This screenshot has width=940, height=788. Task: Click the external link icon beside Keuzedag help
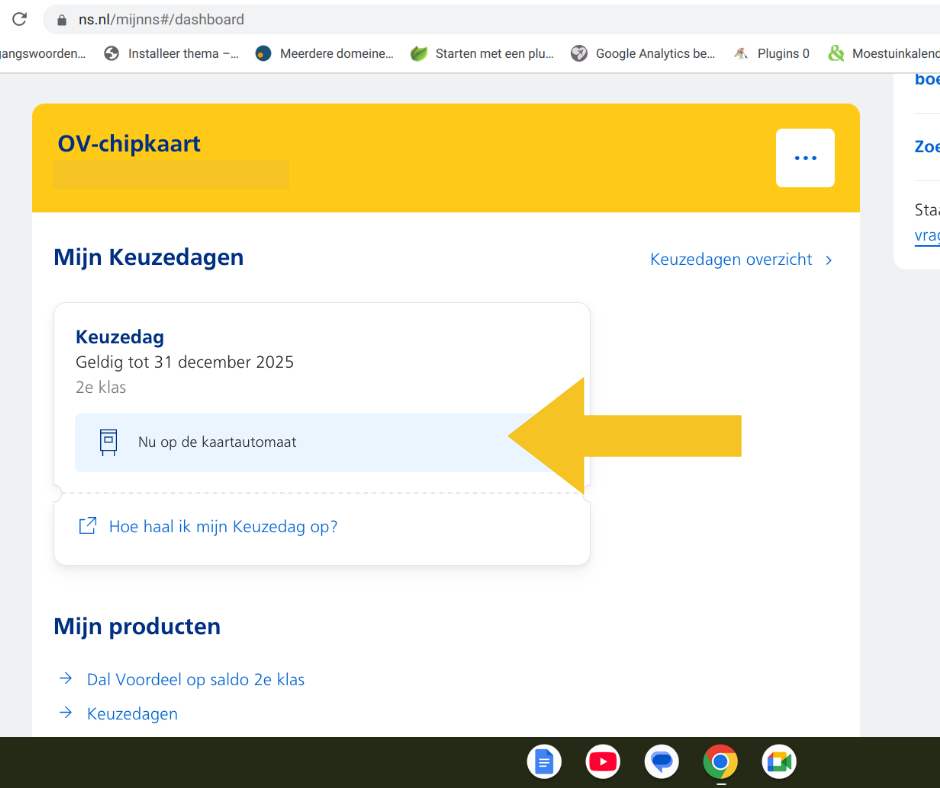coord(88,526)
